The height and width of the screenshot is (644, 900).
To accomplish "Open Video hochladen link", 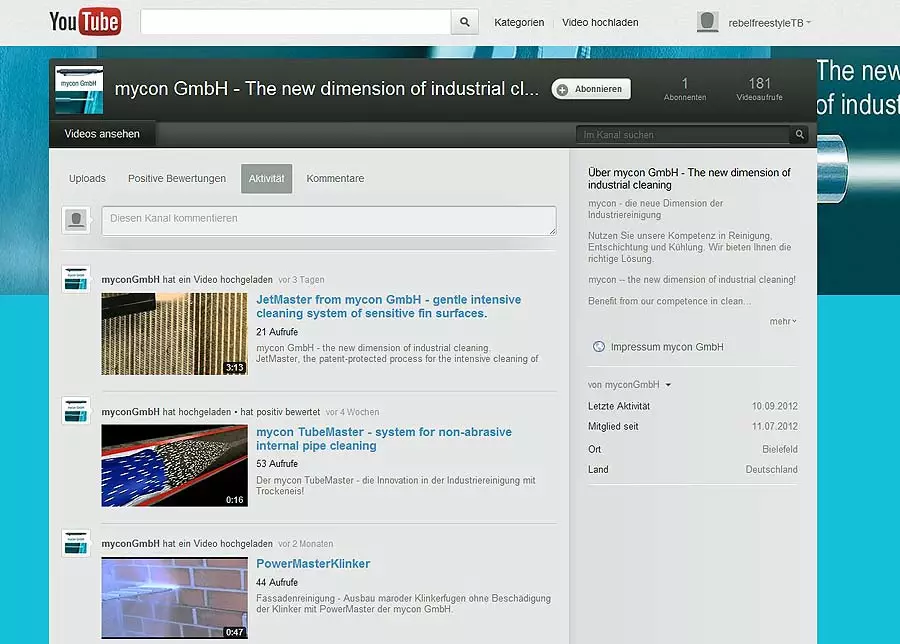I will pyautogui.click(x=600, y=22).
